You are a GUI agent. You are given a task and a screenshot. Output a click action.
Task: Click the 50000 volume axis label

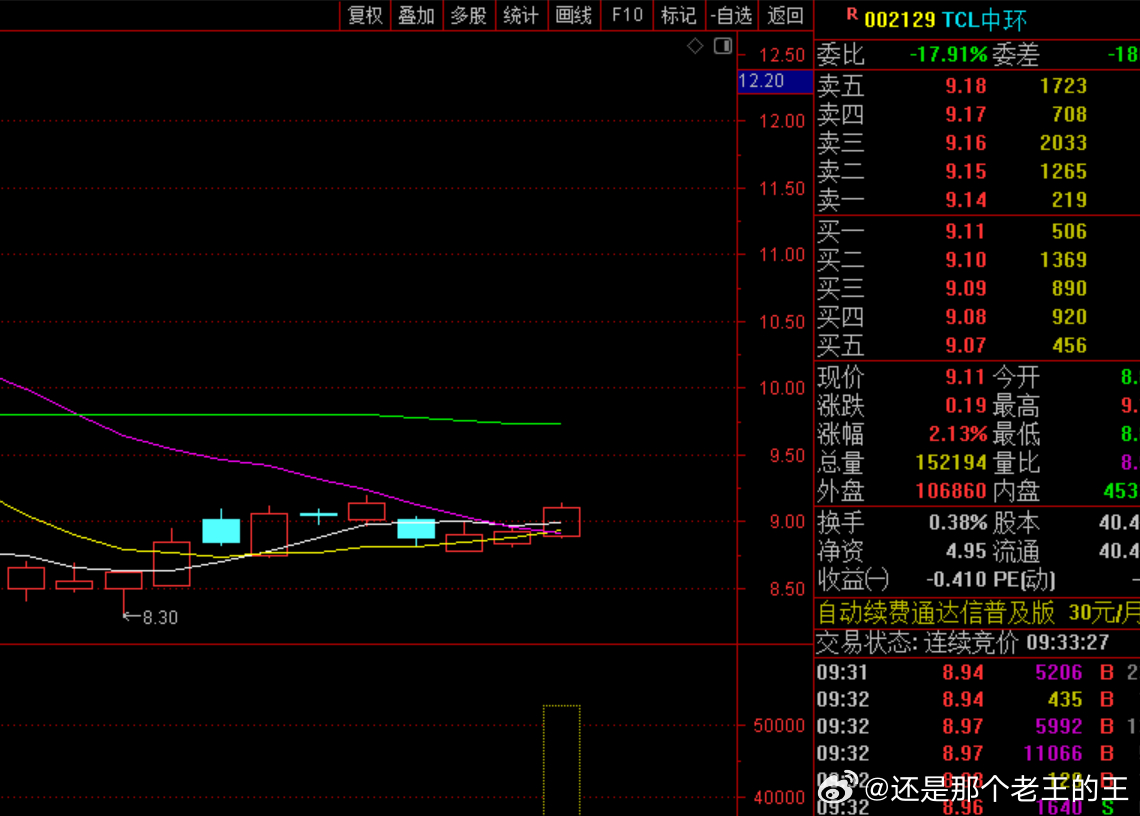(x=779, y=725)
